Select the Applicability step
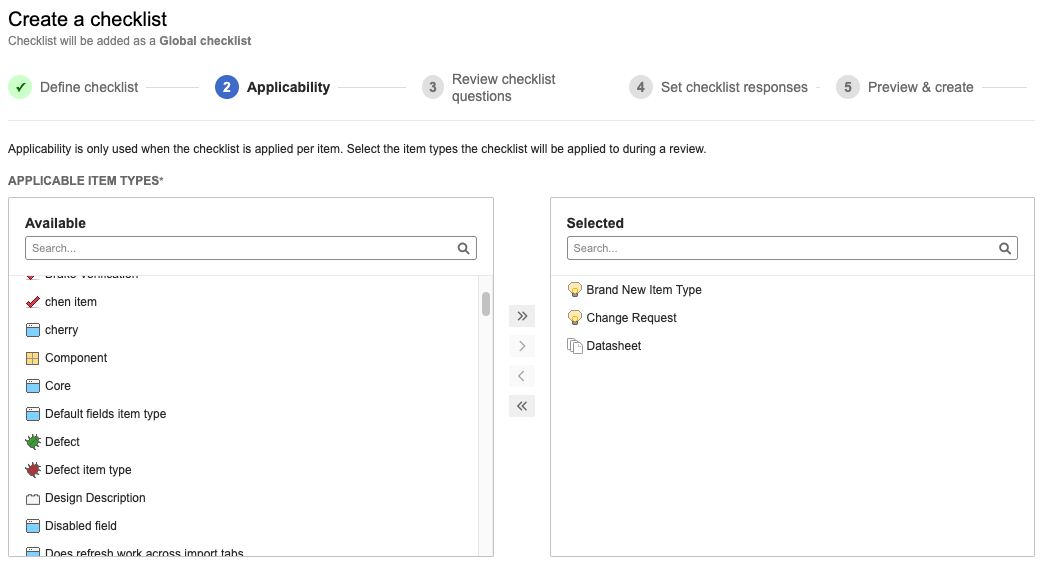 [288, 87]
